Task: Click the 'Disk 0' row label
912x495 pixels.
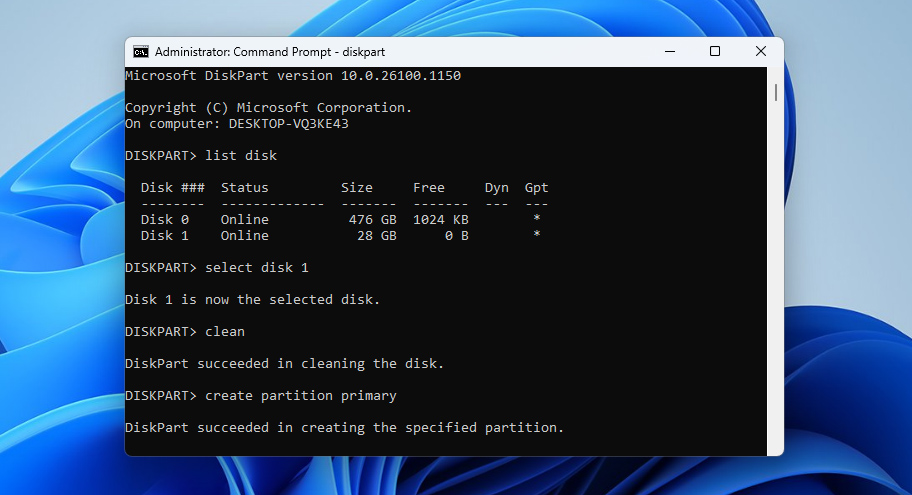Action: (x=165, y=220)
